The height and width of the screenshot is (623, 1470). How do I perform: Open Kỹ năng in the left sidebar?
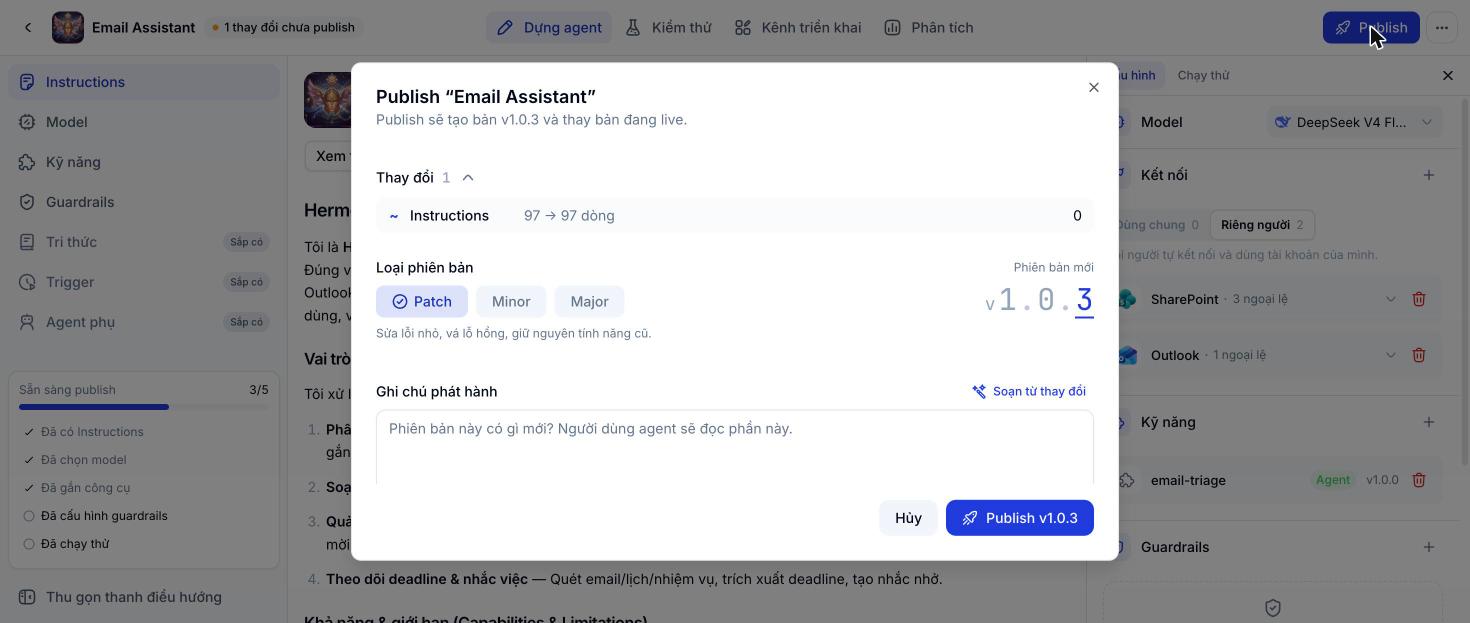[x=144, y=162]
